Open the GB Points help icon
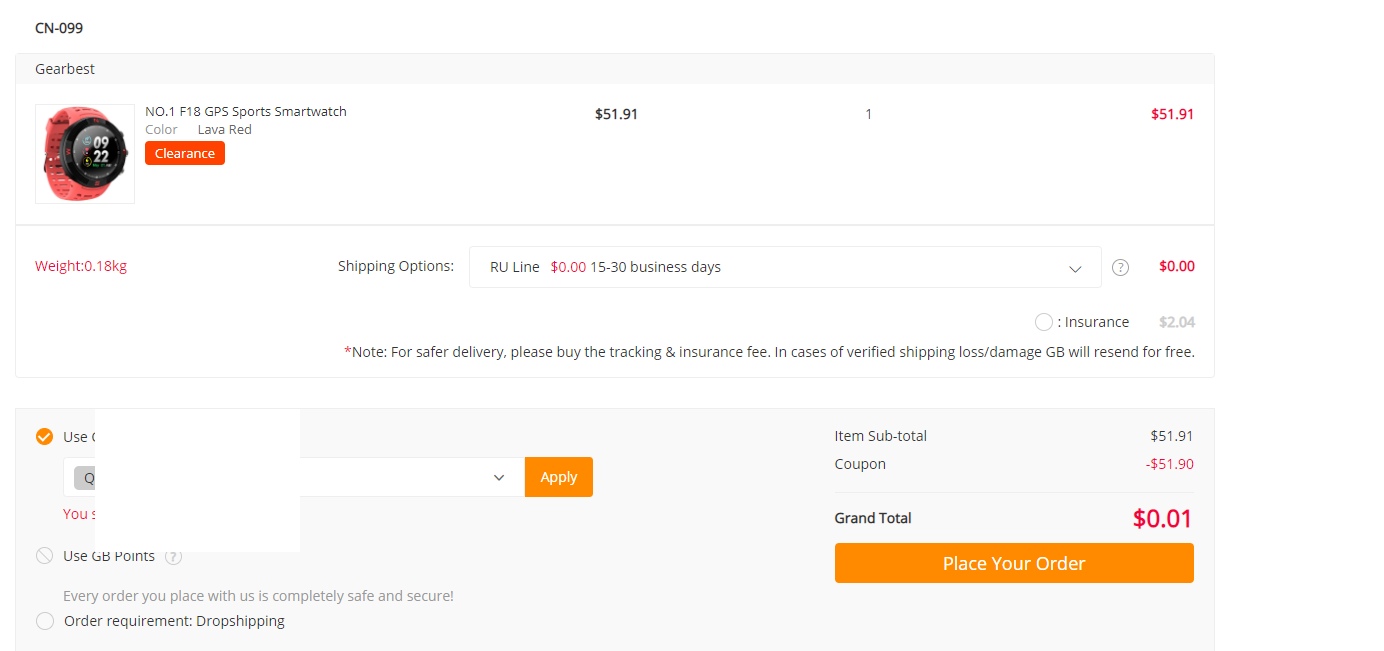1384x651 pixels. (173, 557)
